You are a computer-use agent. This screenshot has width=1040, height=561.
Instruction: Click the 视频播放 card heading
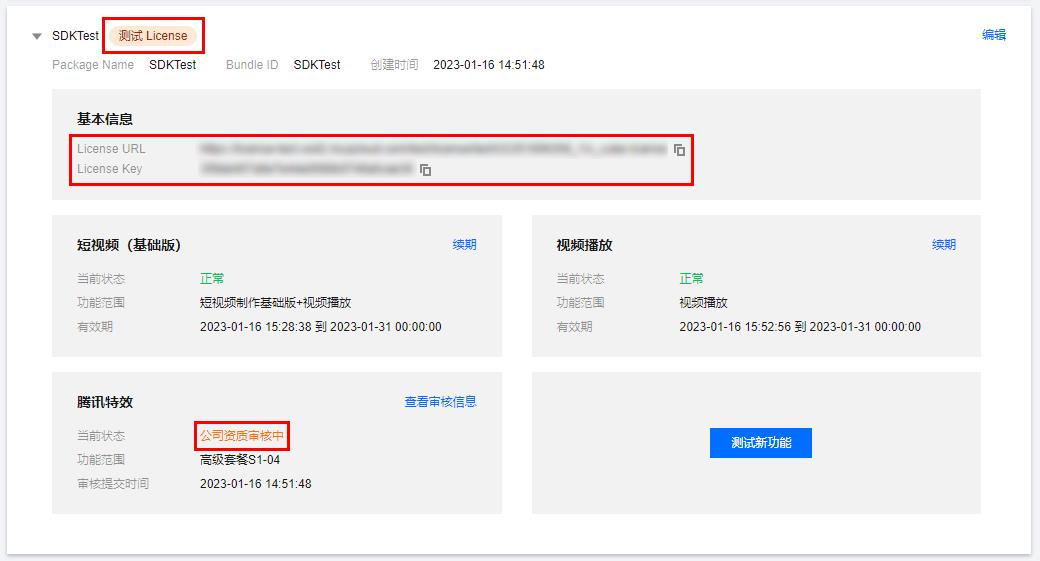pyautogui.click(x=584, y=245)
